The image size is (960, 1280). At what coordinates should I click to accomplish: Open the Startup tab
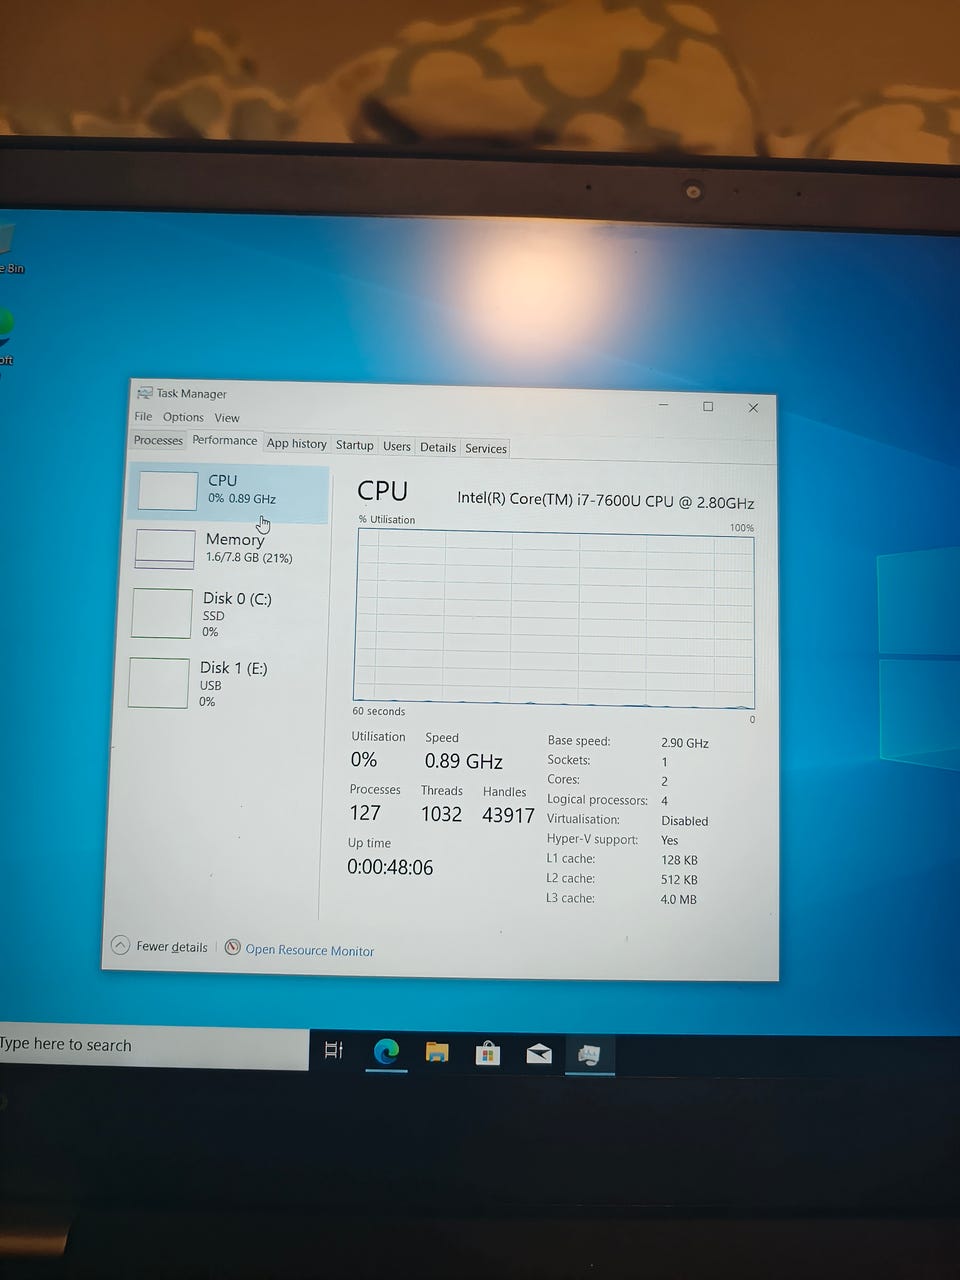(354, 445)
